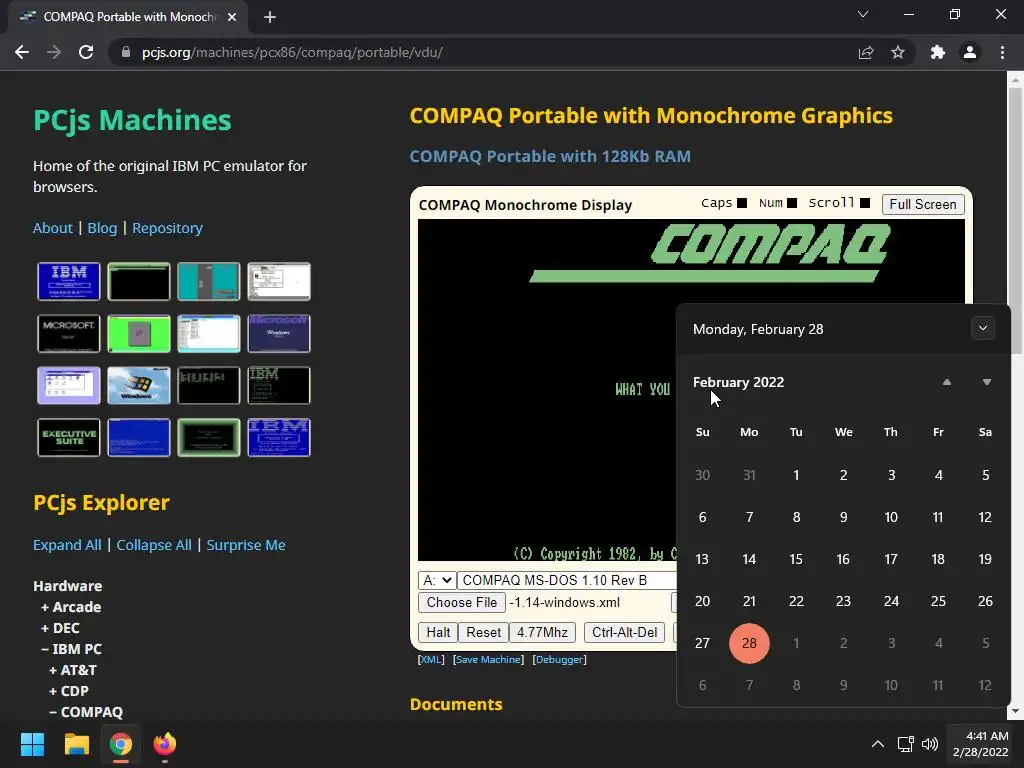
Task: Collapse the IBM PC tree node
Action: [x=71, y=648]
